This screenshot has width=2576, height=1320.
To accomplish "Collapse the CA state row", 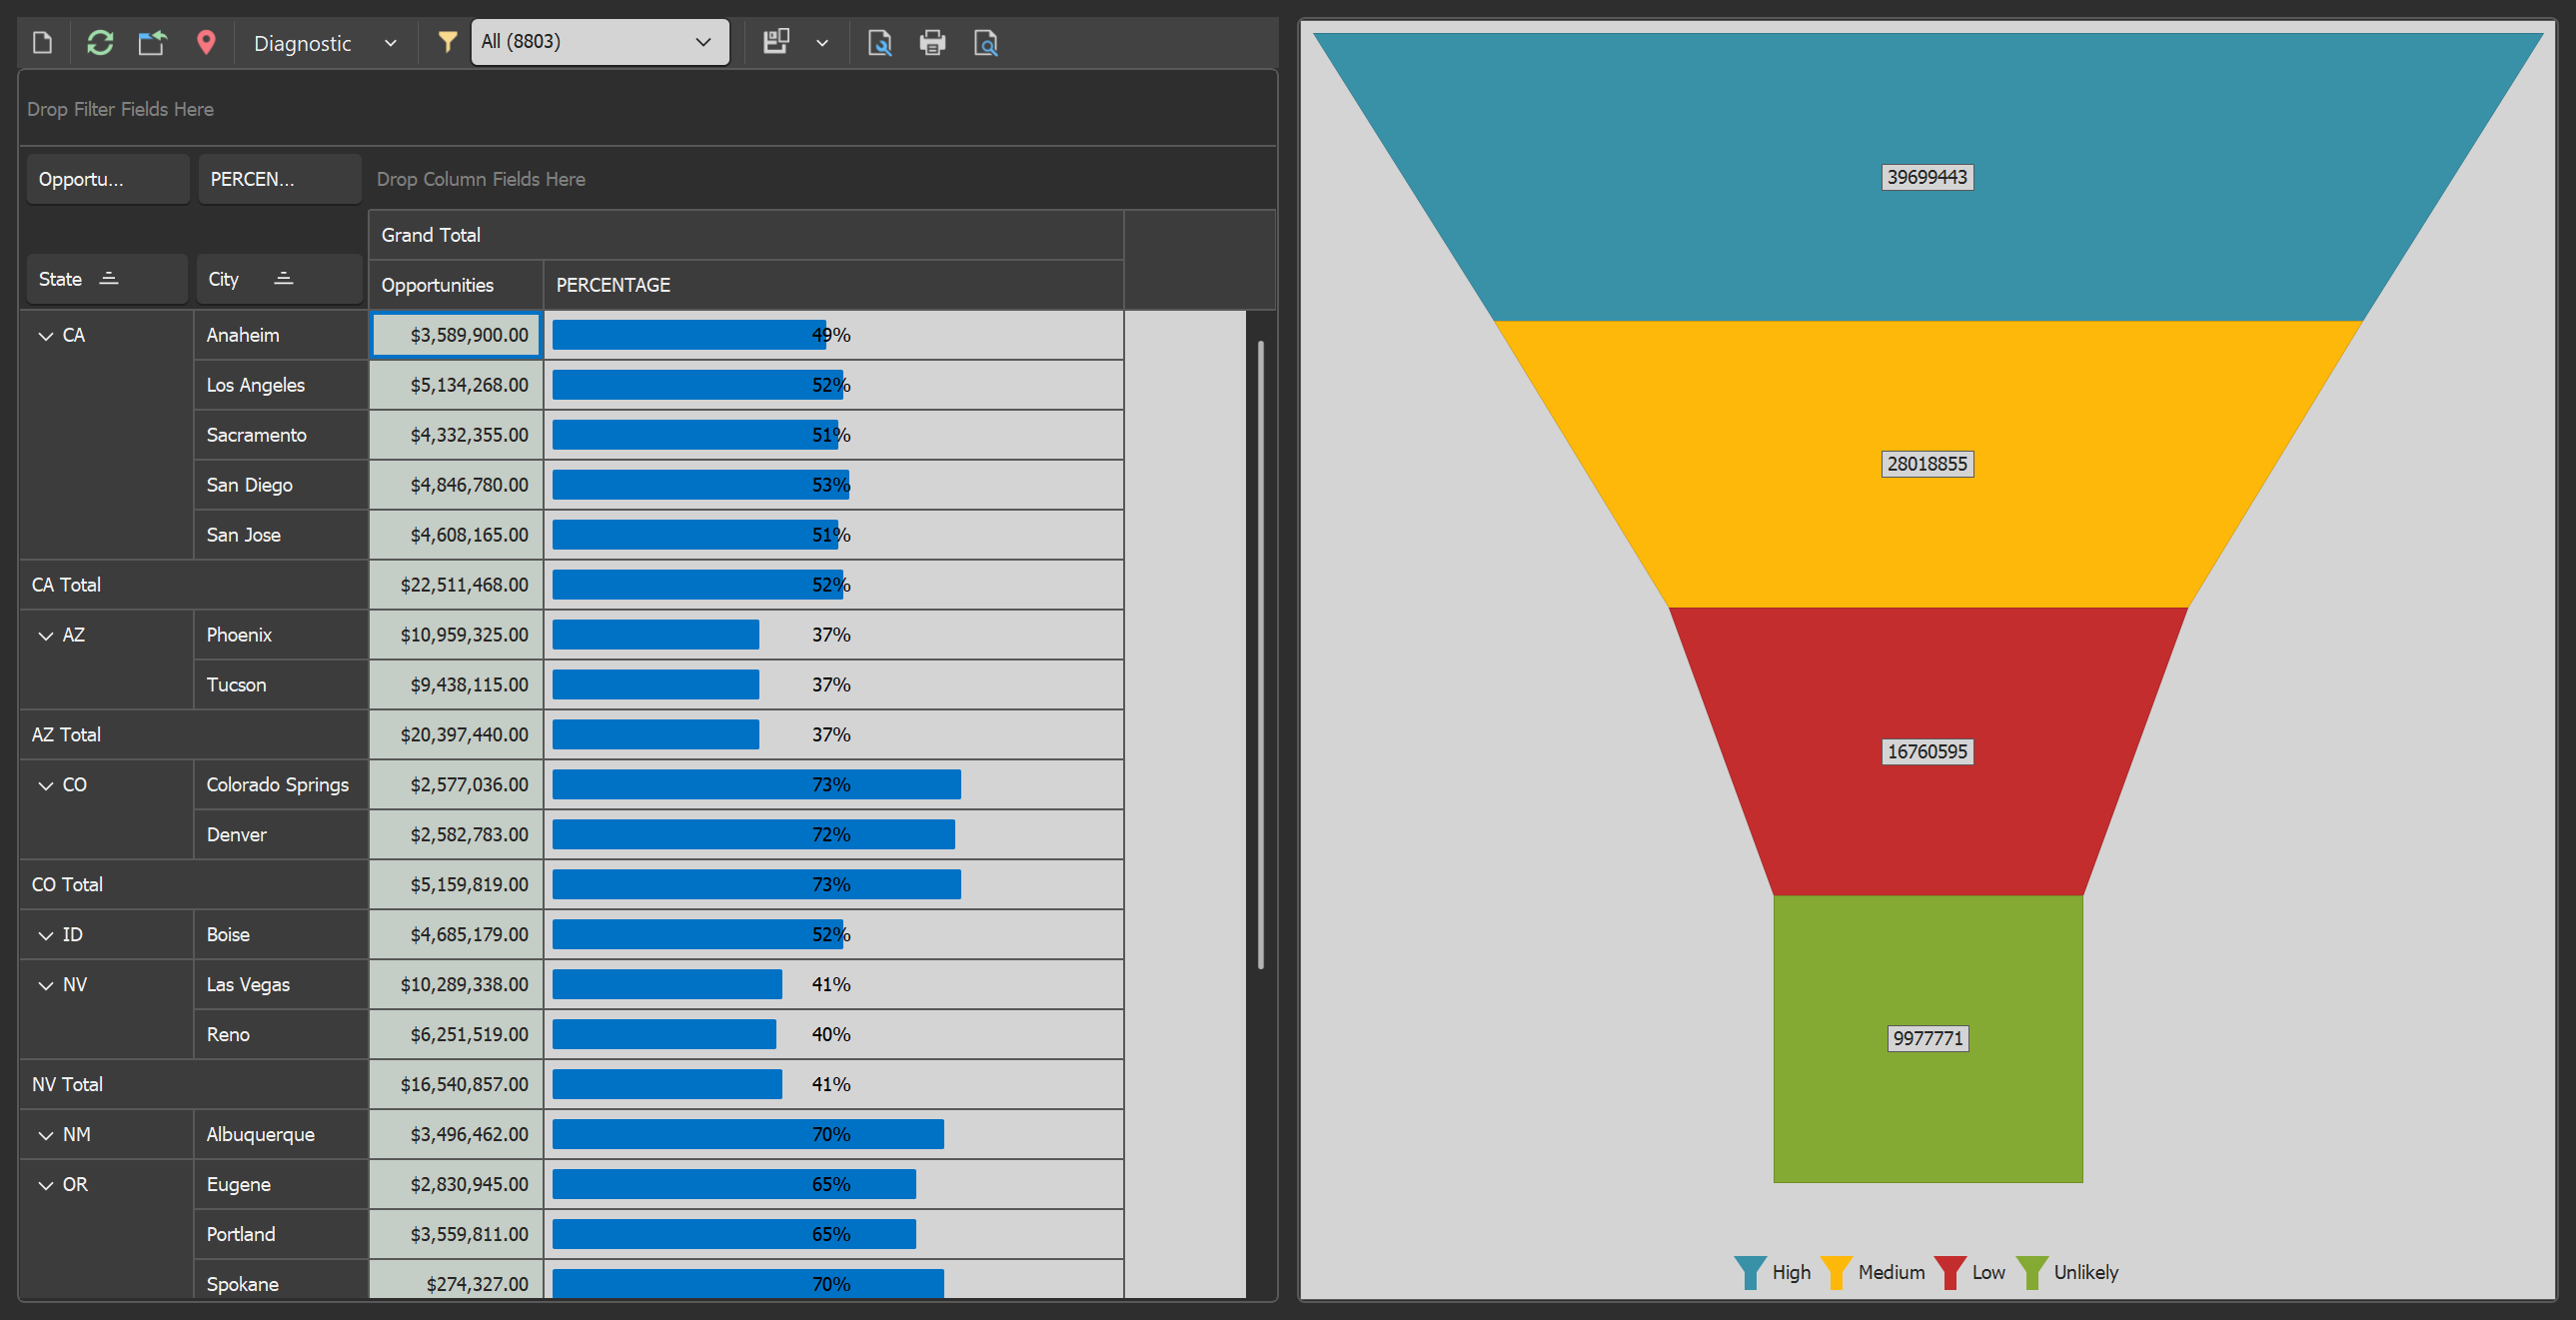I will point(45,336).
